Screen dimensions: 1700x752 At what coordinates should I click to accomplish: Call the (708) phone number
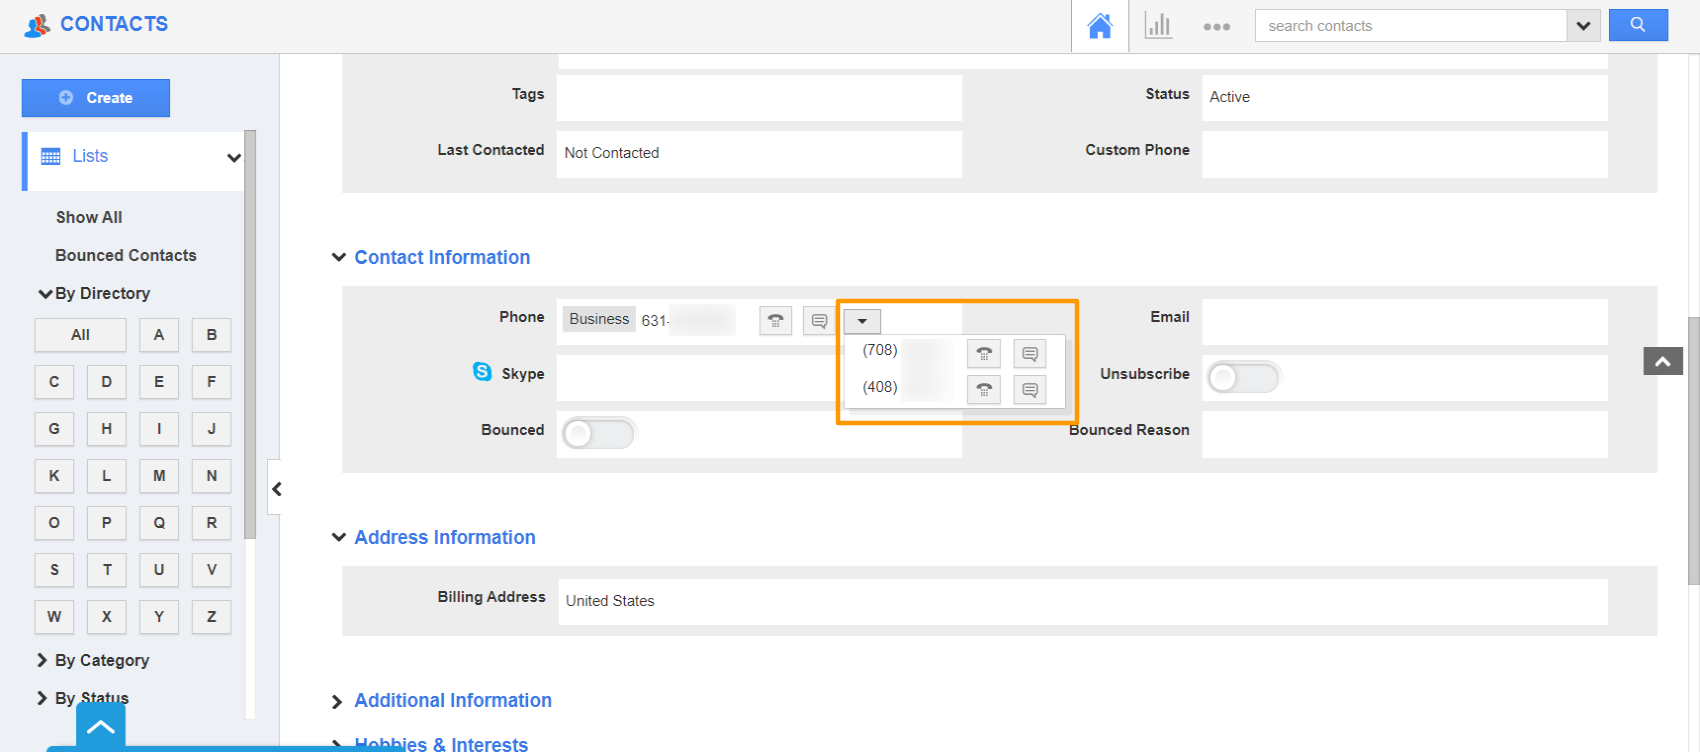pyautogui.click(x=984, y=354)
